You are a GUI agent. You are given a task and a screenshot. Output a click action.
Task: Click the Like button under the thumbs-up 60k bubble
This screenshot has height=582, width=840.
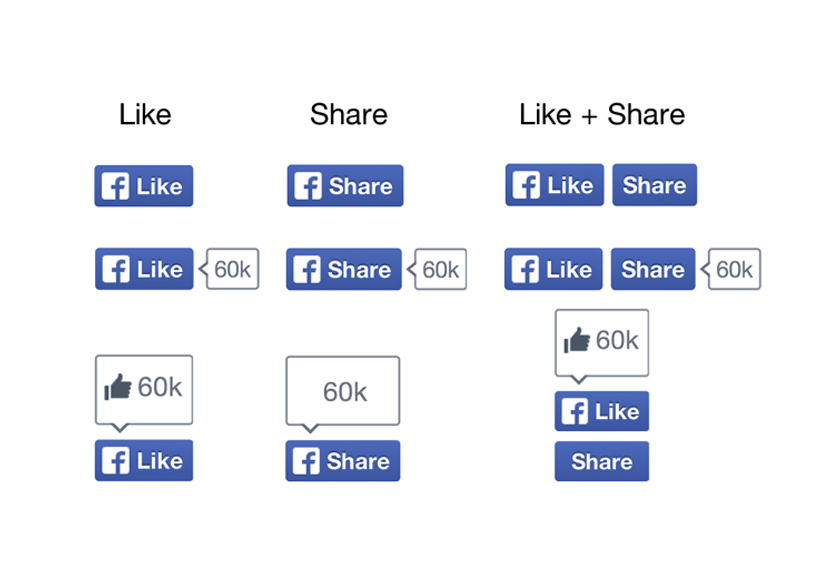601,410
